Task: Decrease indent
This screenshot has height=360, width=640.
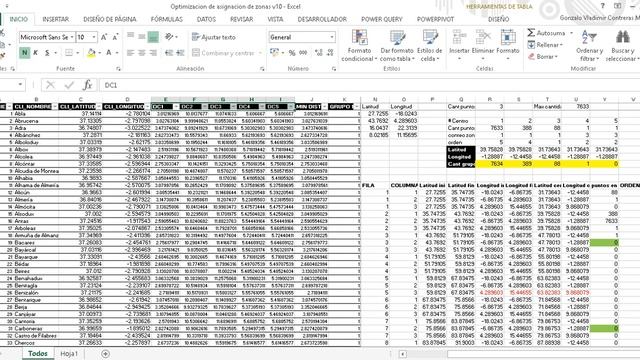Action: [x=169, y=53]
